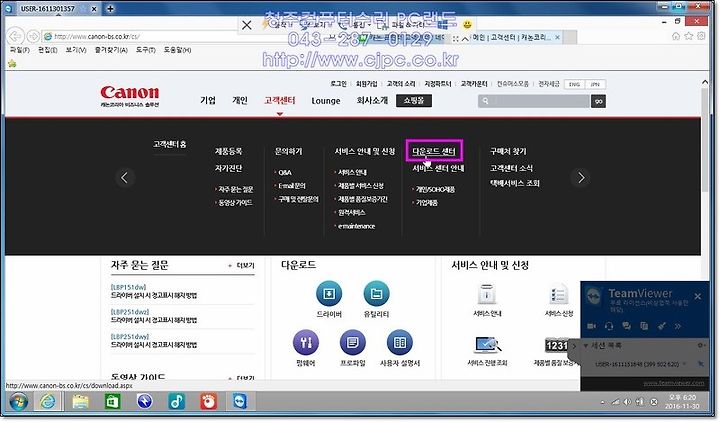
Task: Open the 유틸리티 download icon
Action: [377, 293]
